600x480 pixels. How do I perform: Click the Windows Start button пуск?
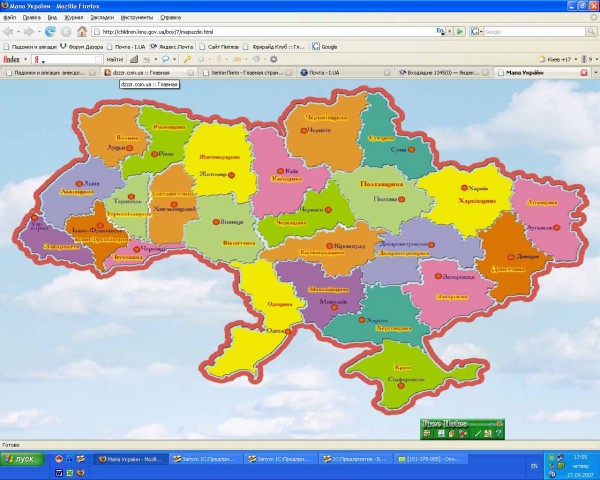[20, 458]
